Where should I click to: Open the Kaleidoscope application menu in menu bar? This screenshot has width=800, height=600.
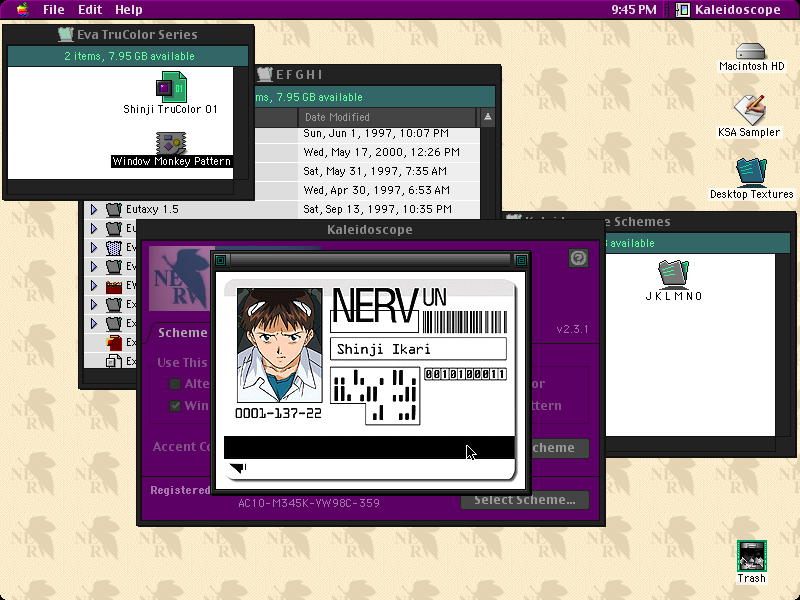tap(728, 10)
